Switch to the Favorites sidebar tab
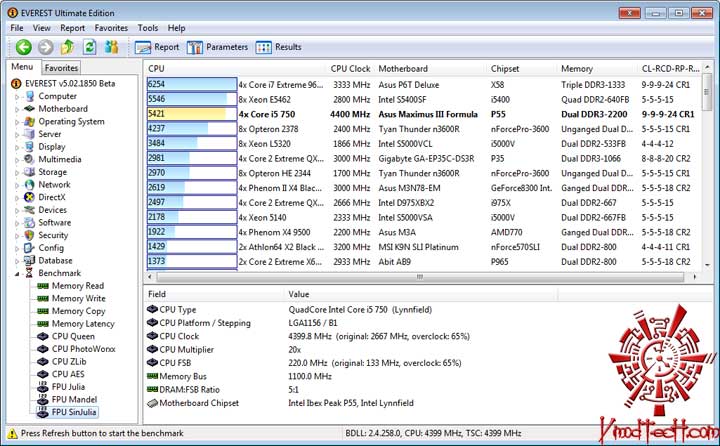The width and height of the screenshot is (720, 446). 61,68
